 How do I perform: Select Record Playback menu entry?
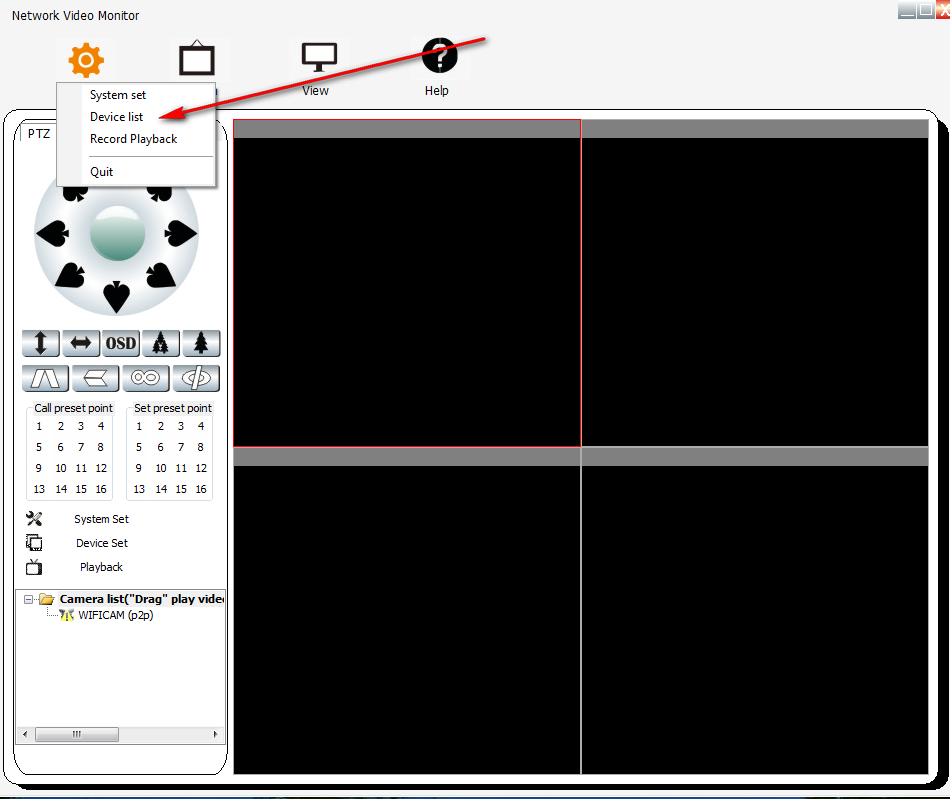click(133, 139)
